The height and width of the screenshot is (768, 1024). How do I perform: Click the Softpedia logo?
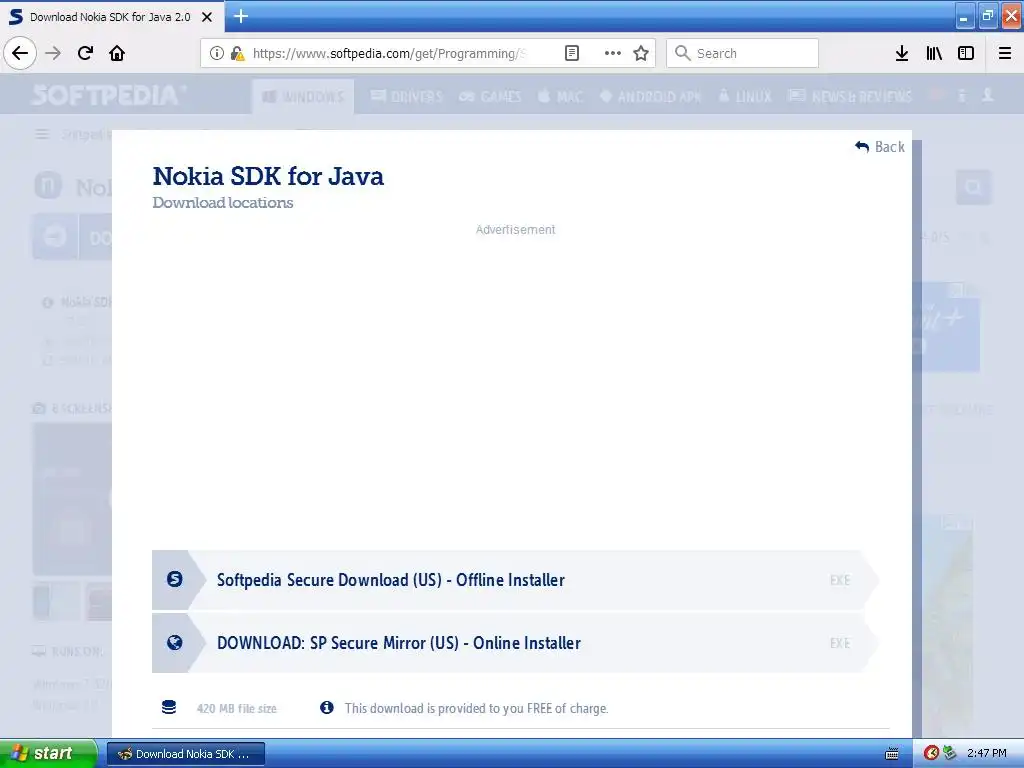(x=108, y=95)
